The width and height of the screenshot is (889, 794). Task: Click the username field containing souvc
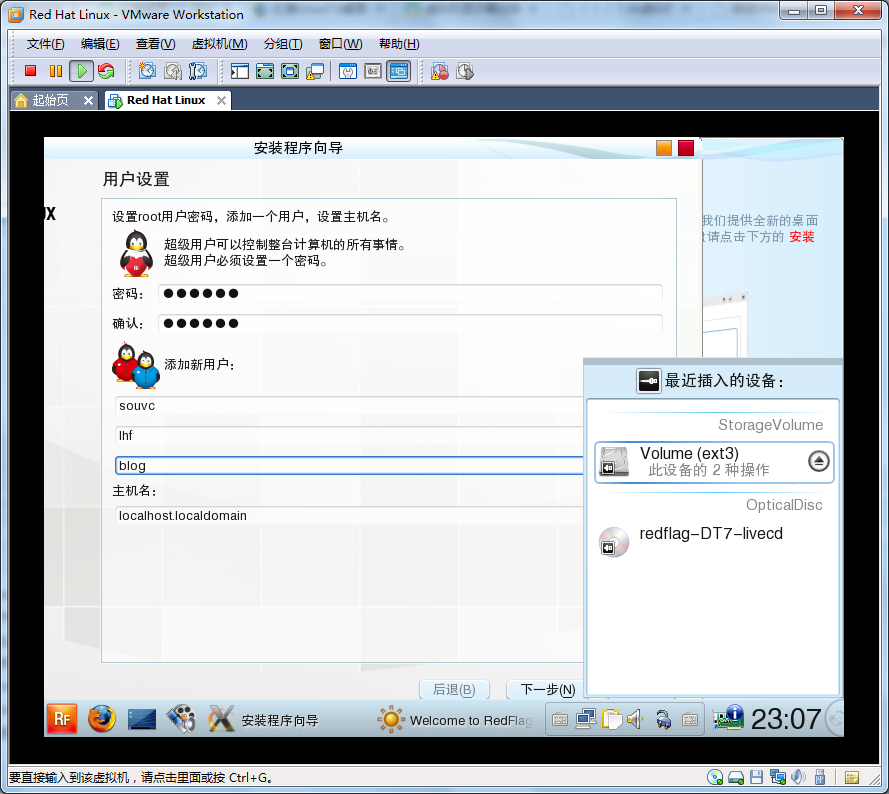[x=349, y=406]
